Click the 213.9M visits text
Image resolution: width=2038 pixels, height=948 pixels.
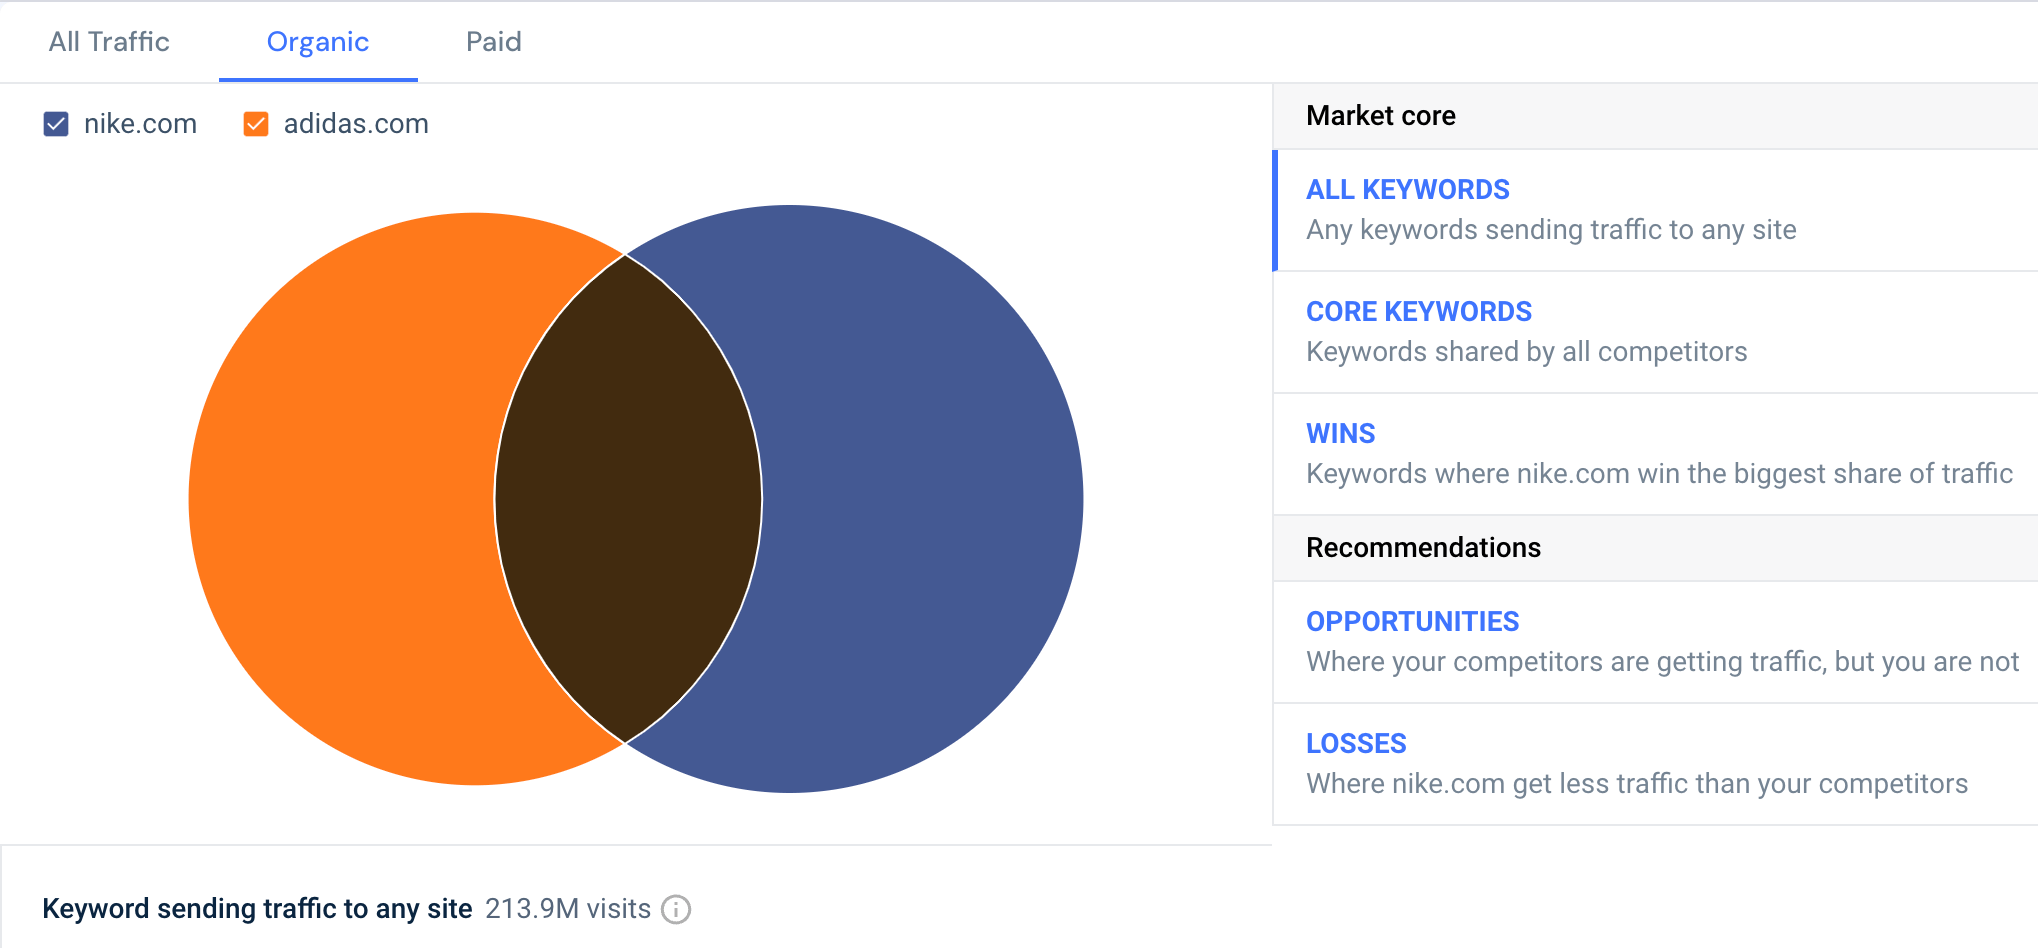coord(567,909)
